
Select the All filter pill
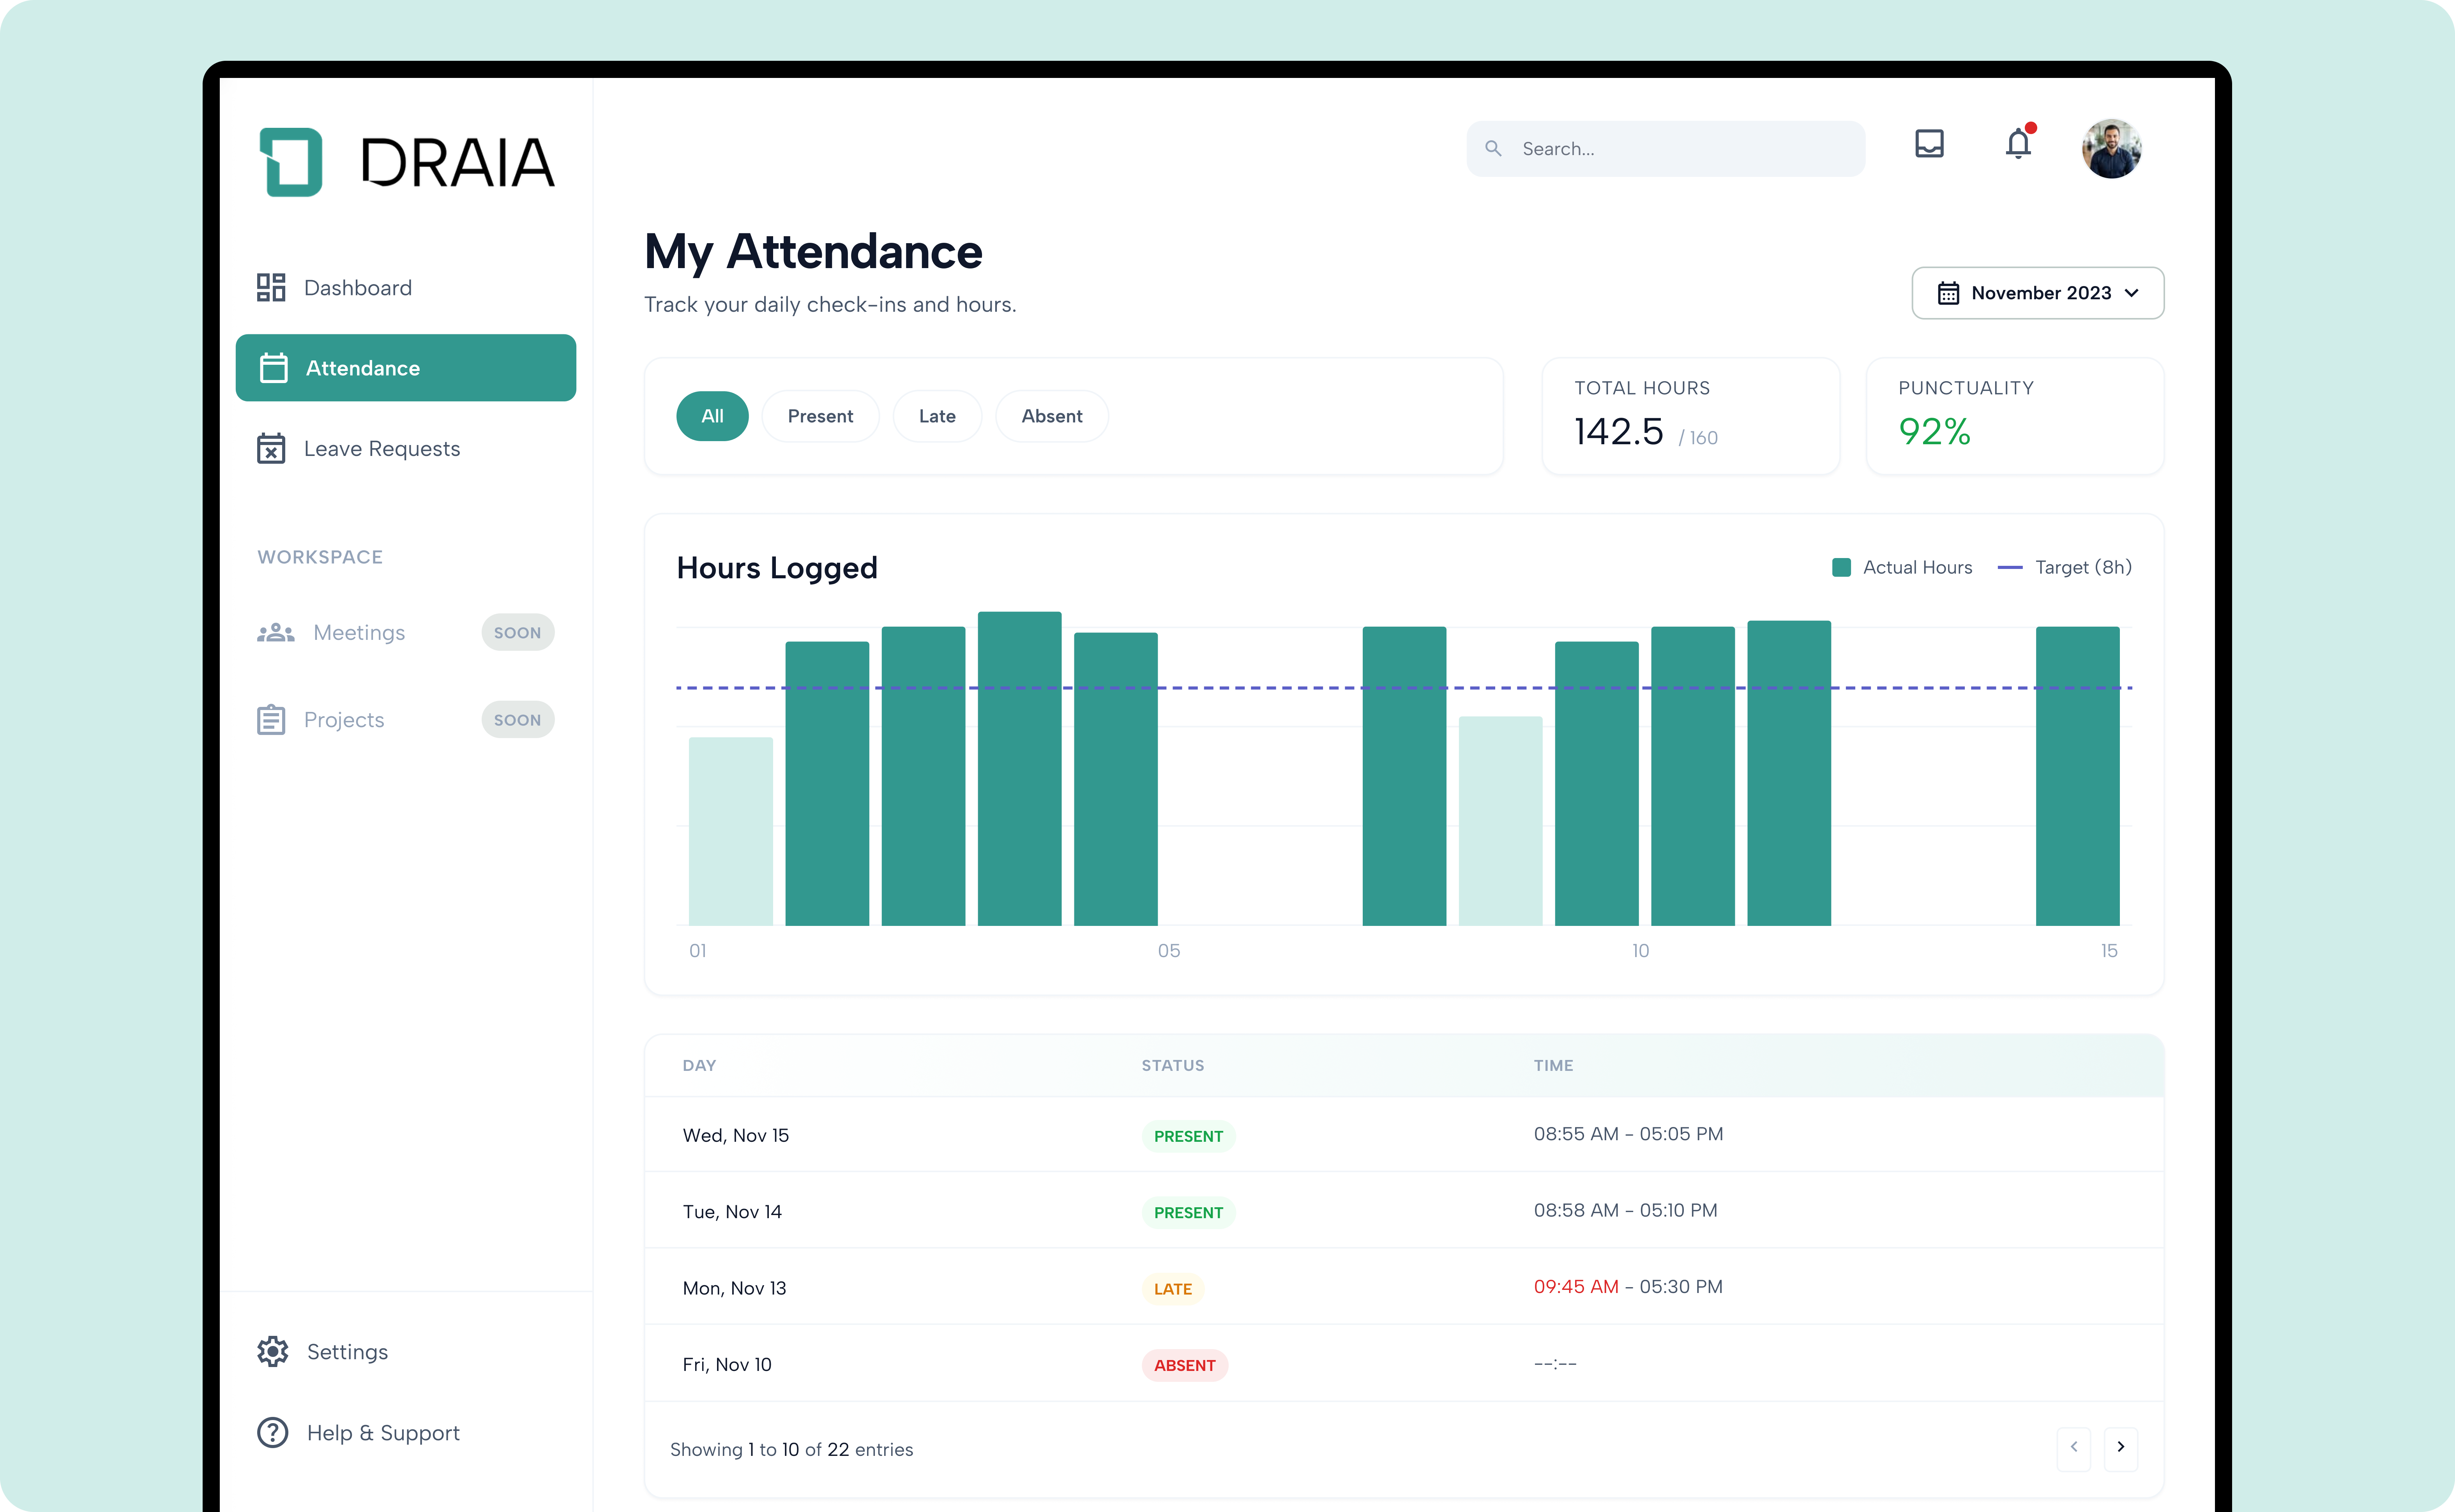(712, 416)
